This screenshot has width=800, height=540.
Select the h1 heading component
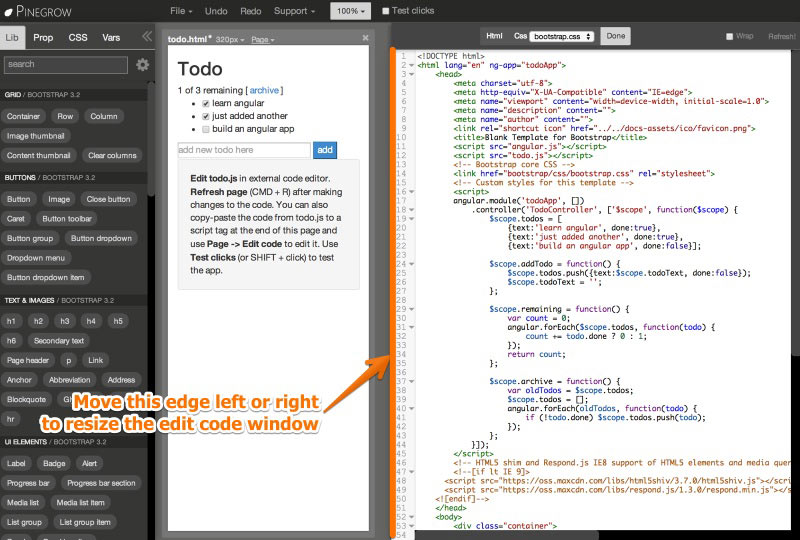[x=11, y=321]
